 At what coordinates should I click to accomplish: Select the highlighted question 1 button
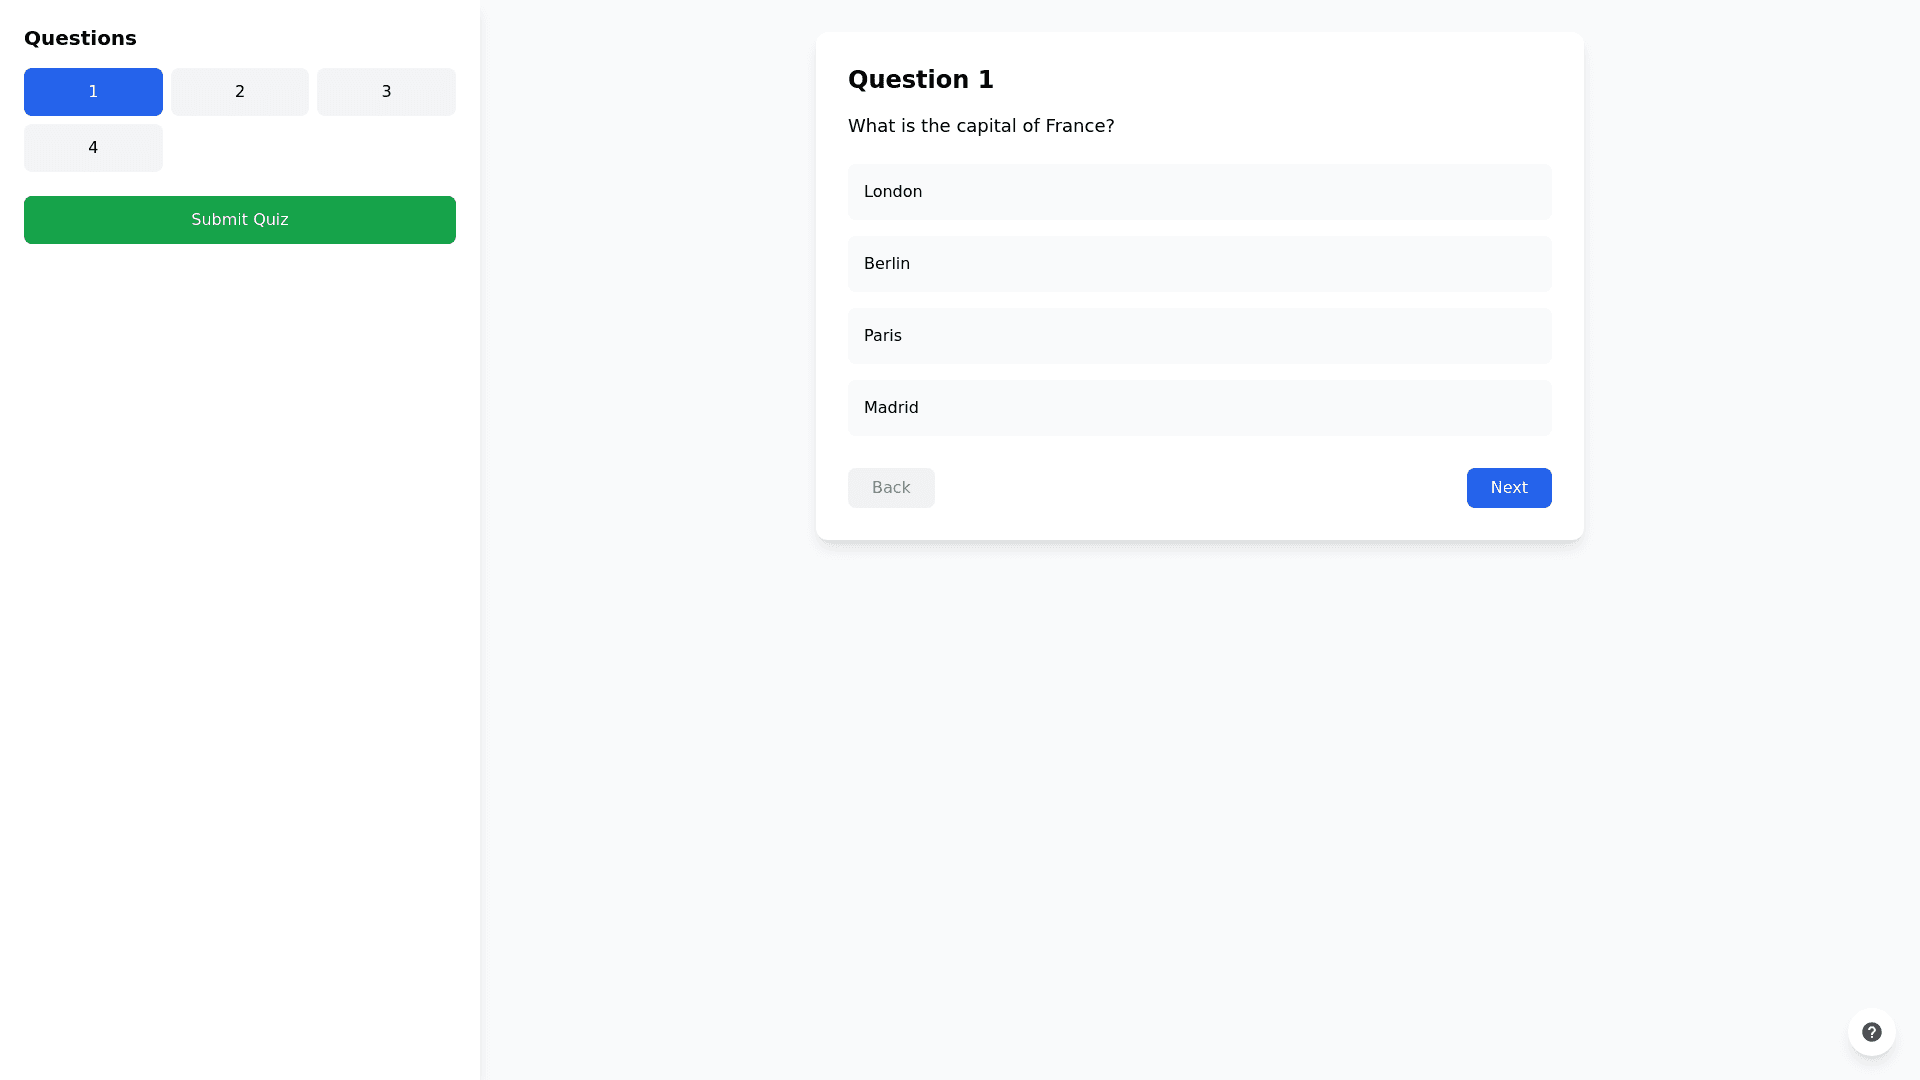coord(93,92)
